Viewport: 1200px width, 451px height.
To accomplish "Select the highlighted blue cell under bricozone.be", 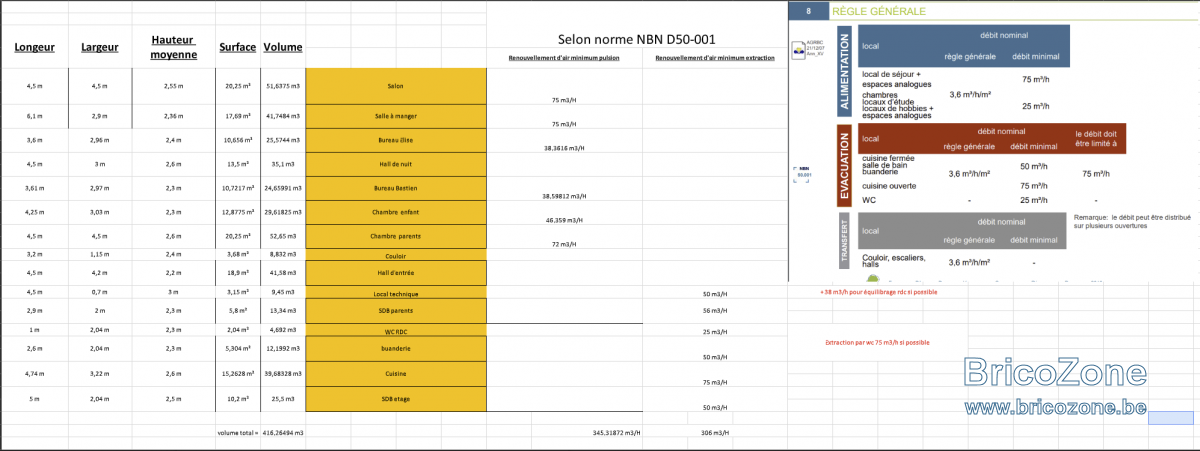I will pos(1170,418).
